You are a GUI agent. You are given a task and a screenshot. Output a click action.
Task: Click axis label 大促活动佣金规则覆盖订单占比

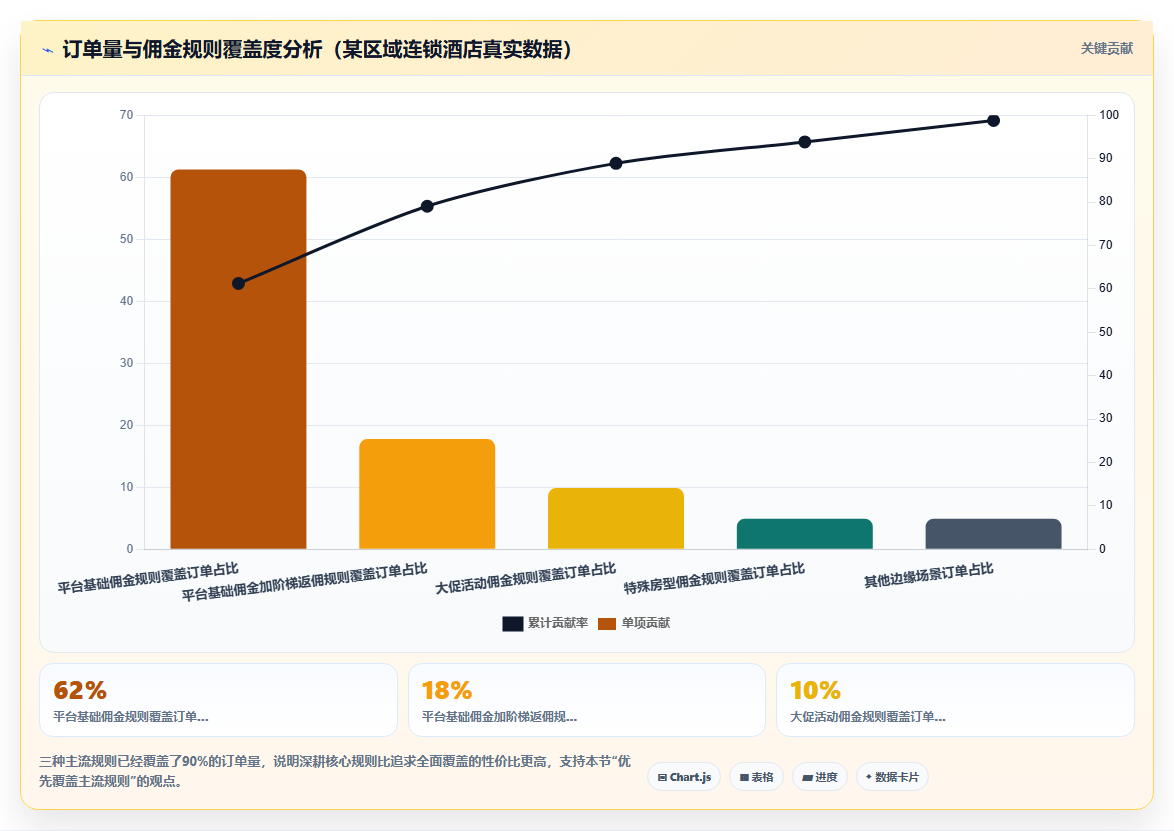525,579
